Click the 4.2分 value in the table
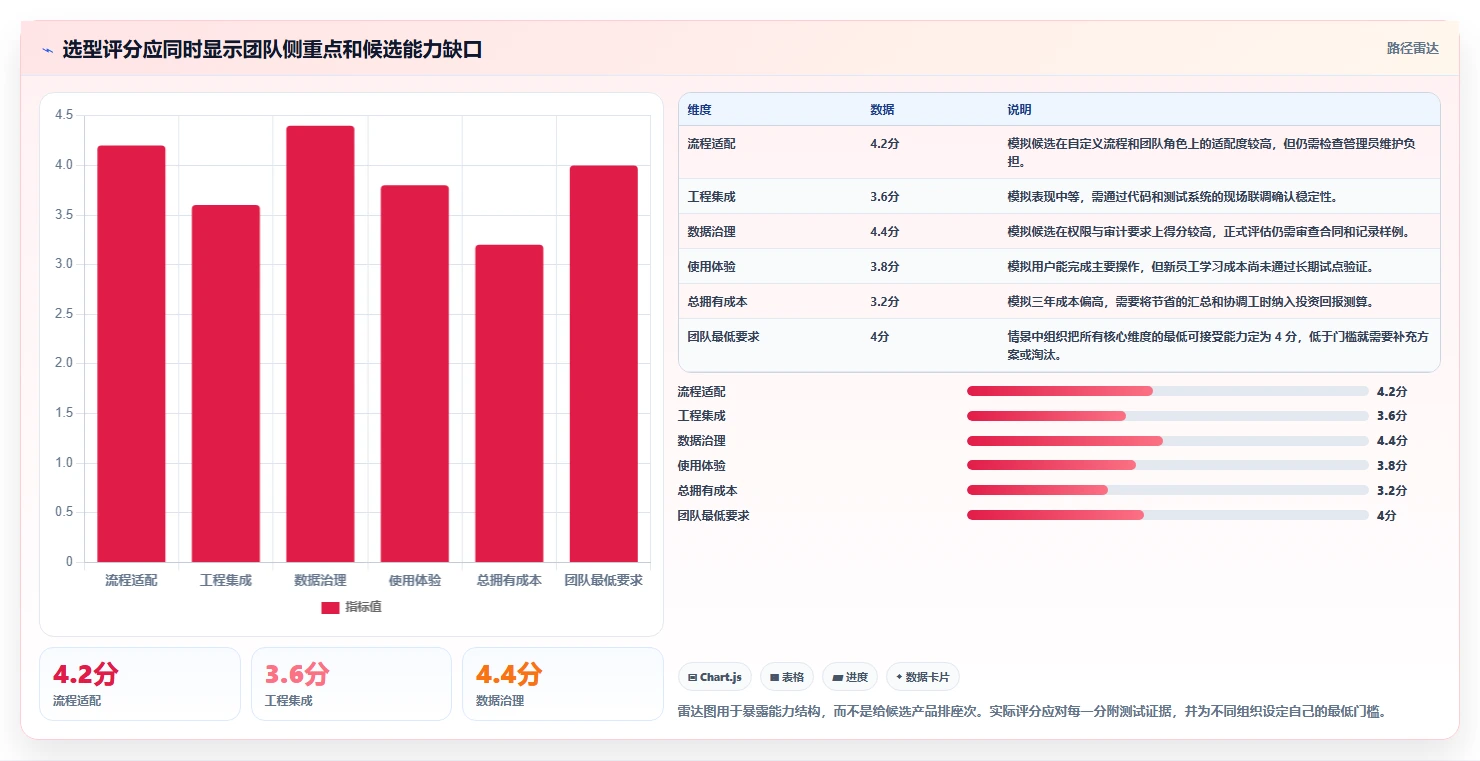This screenshot has width=1480, height=761. [x=884, y=144]
